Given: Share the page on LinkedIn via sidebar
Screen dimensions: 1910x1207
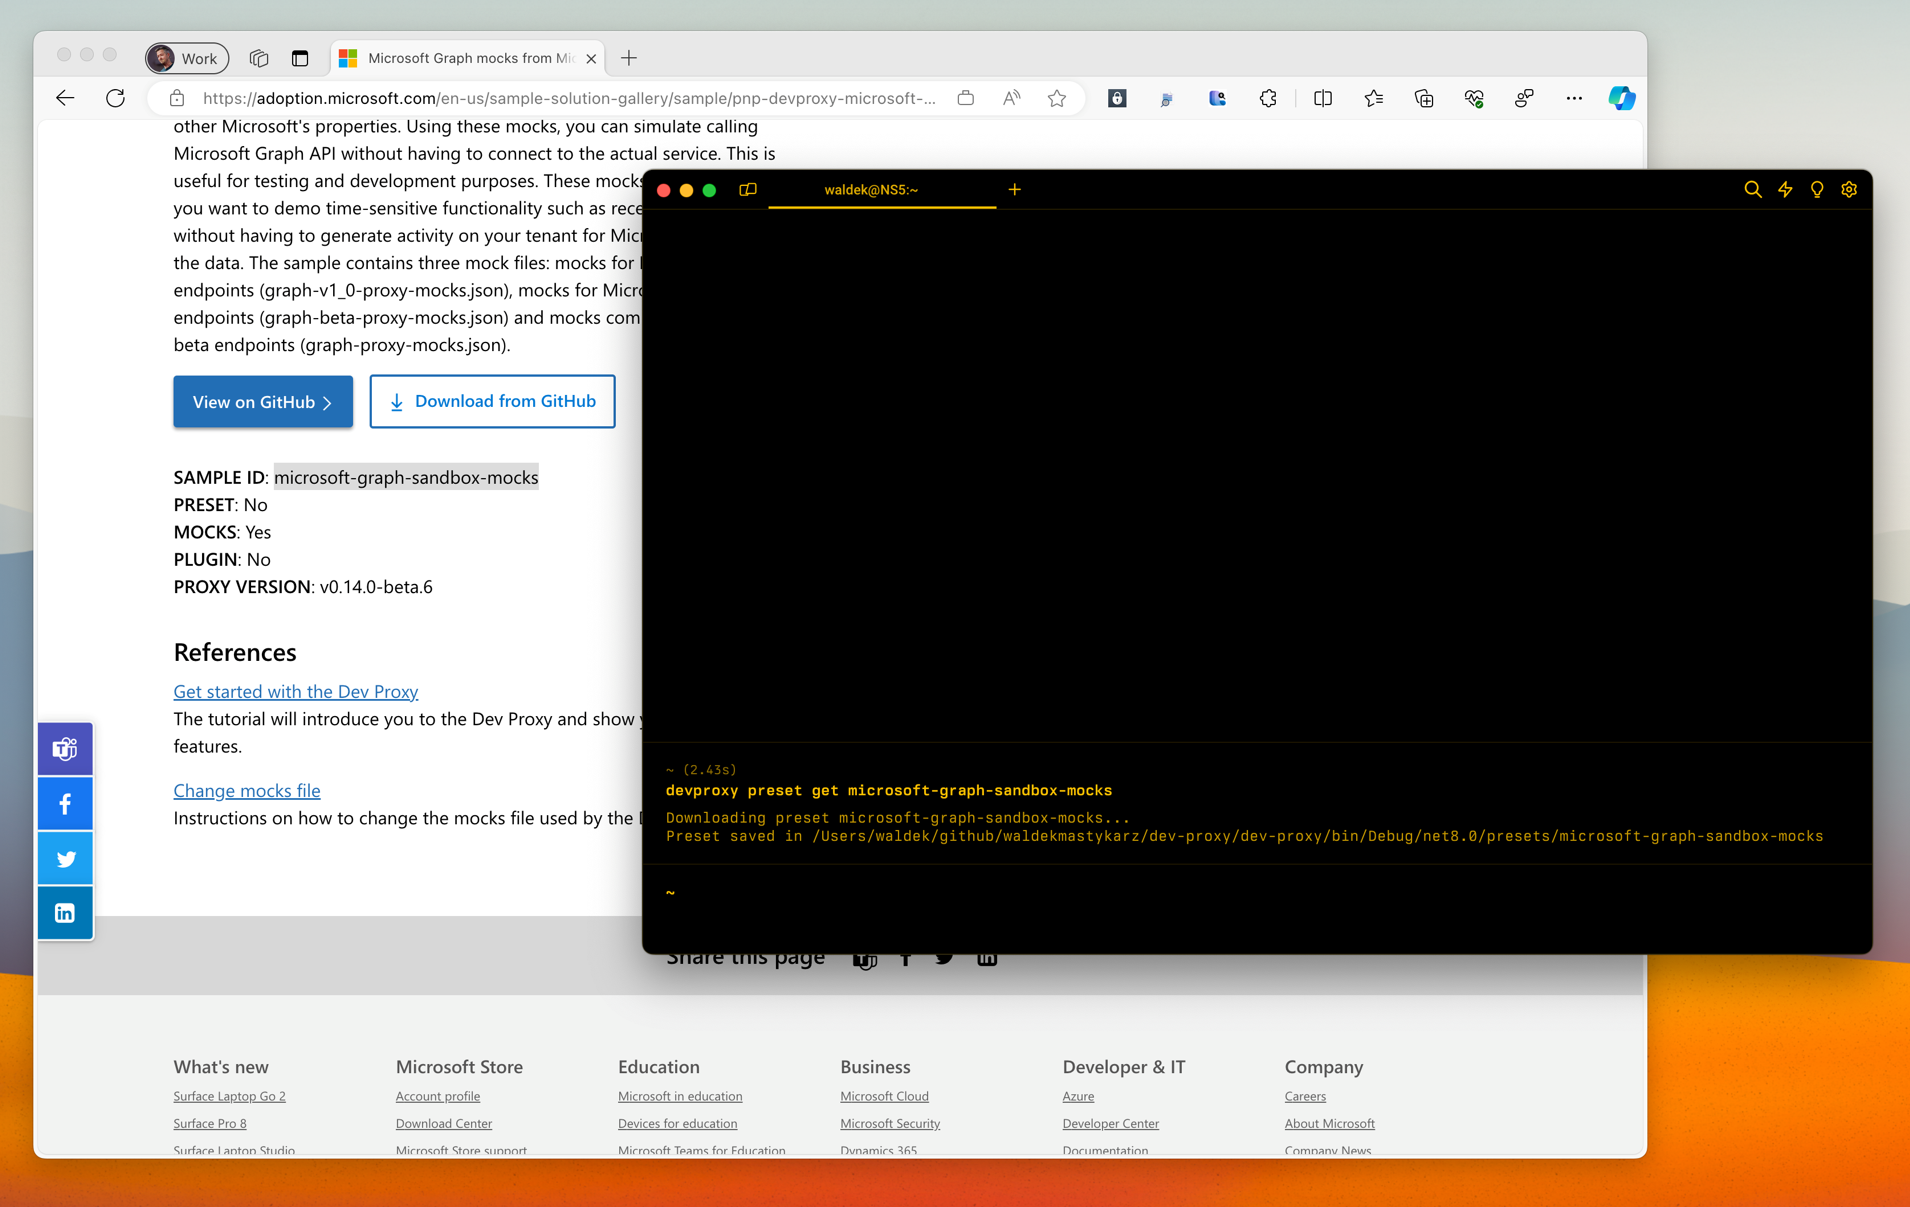Looking at the screenshot, I should click(64, 912).
